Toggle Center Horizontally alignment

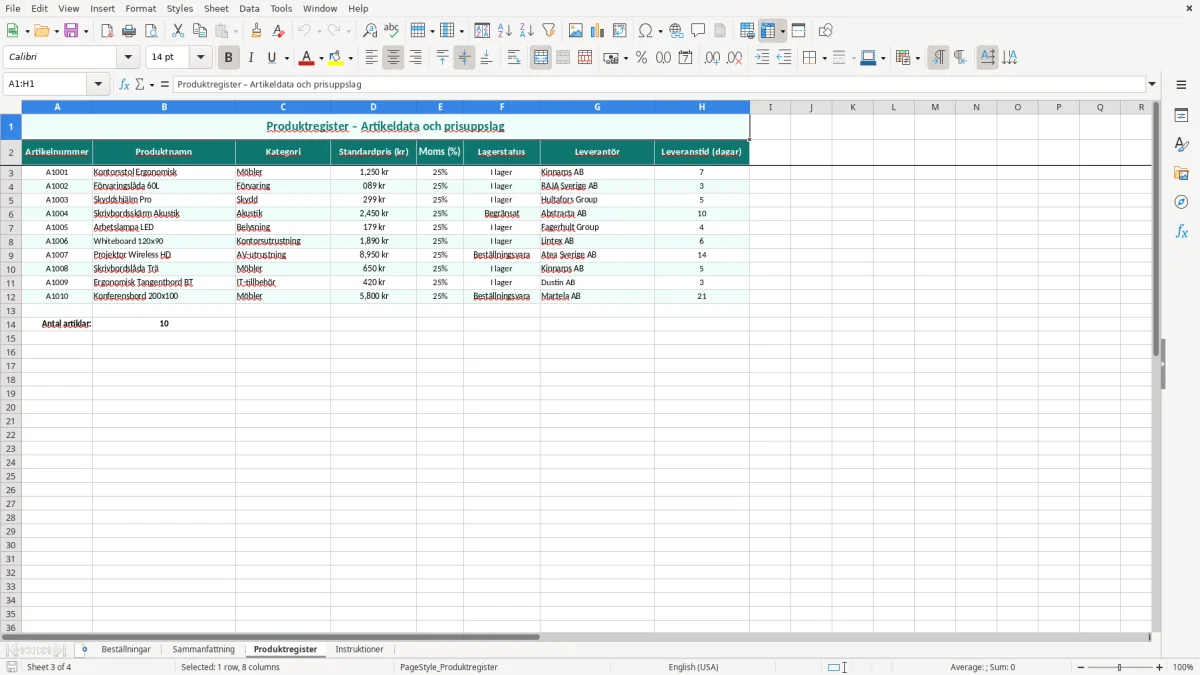pos(393,58)
